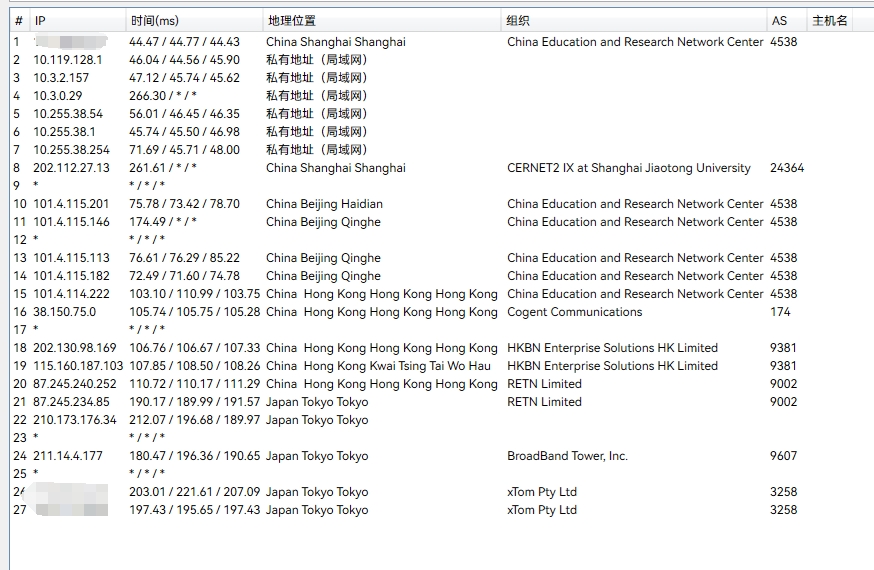Click the AS column header
The height and width of the screenshot is (570, 874).
coord(779,20)
